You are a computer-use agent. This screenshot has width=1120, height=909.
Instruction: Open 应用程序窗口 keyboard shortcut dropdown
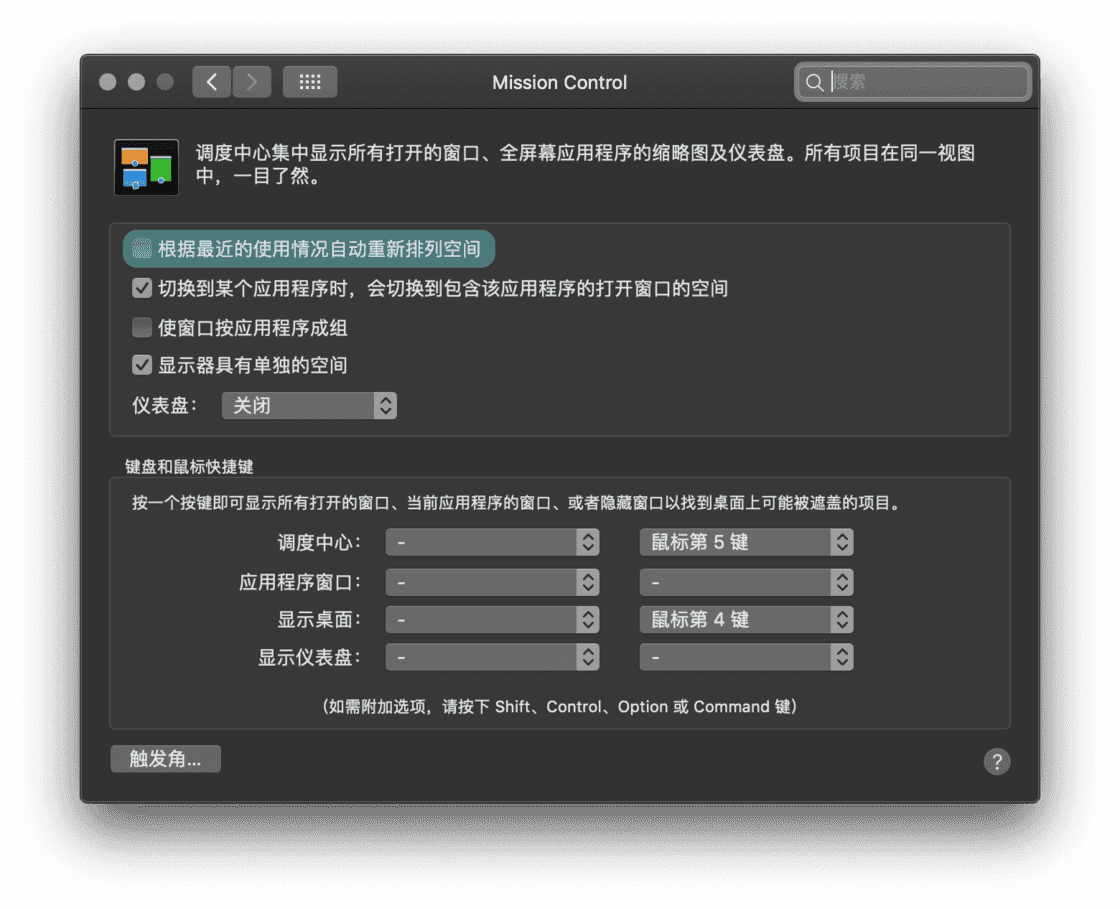(492, 582)
